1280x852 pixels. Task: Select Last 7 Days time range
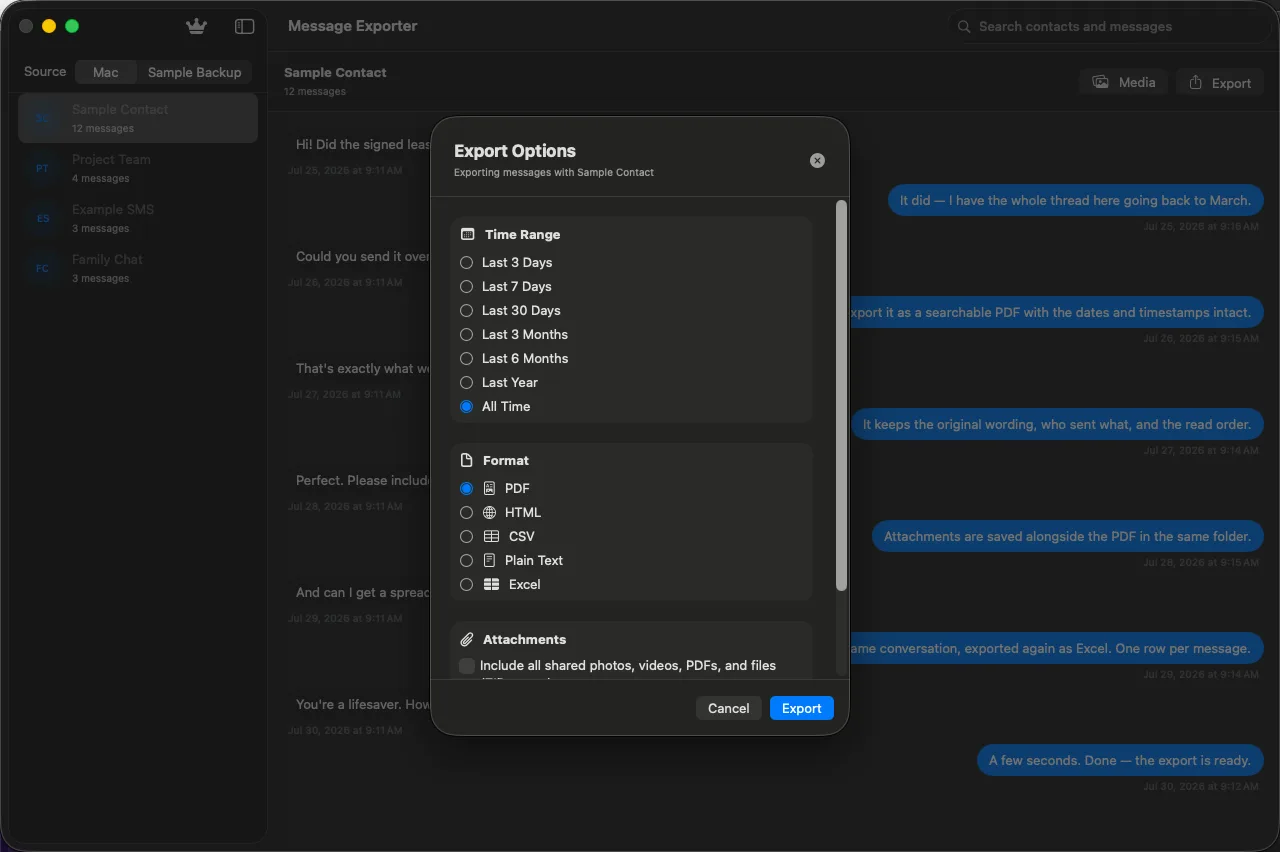click(466, 286)
